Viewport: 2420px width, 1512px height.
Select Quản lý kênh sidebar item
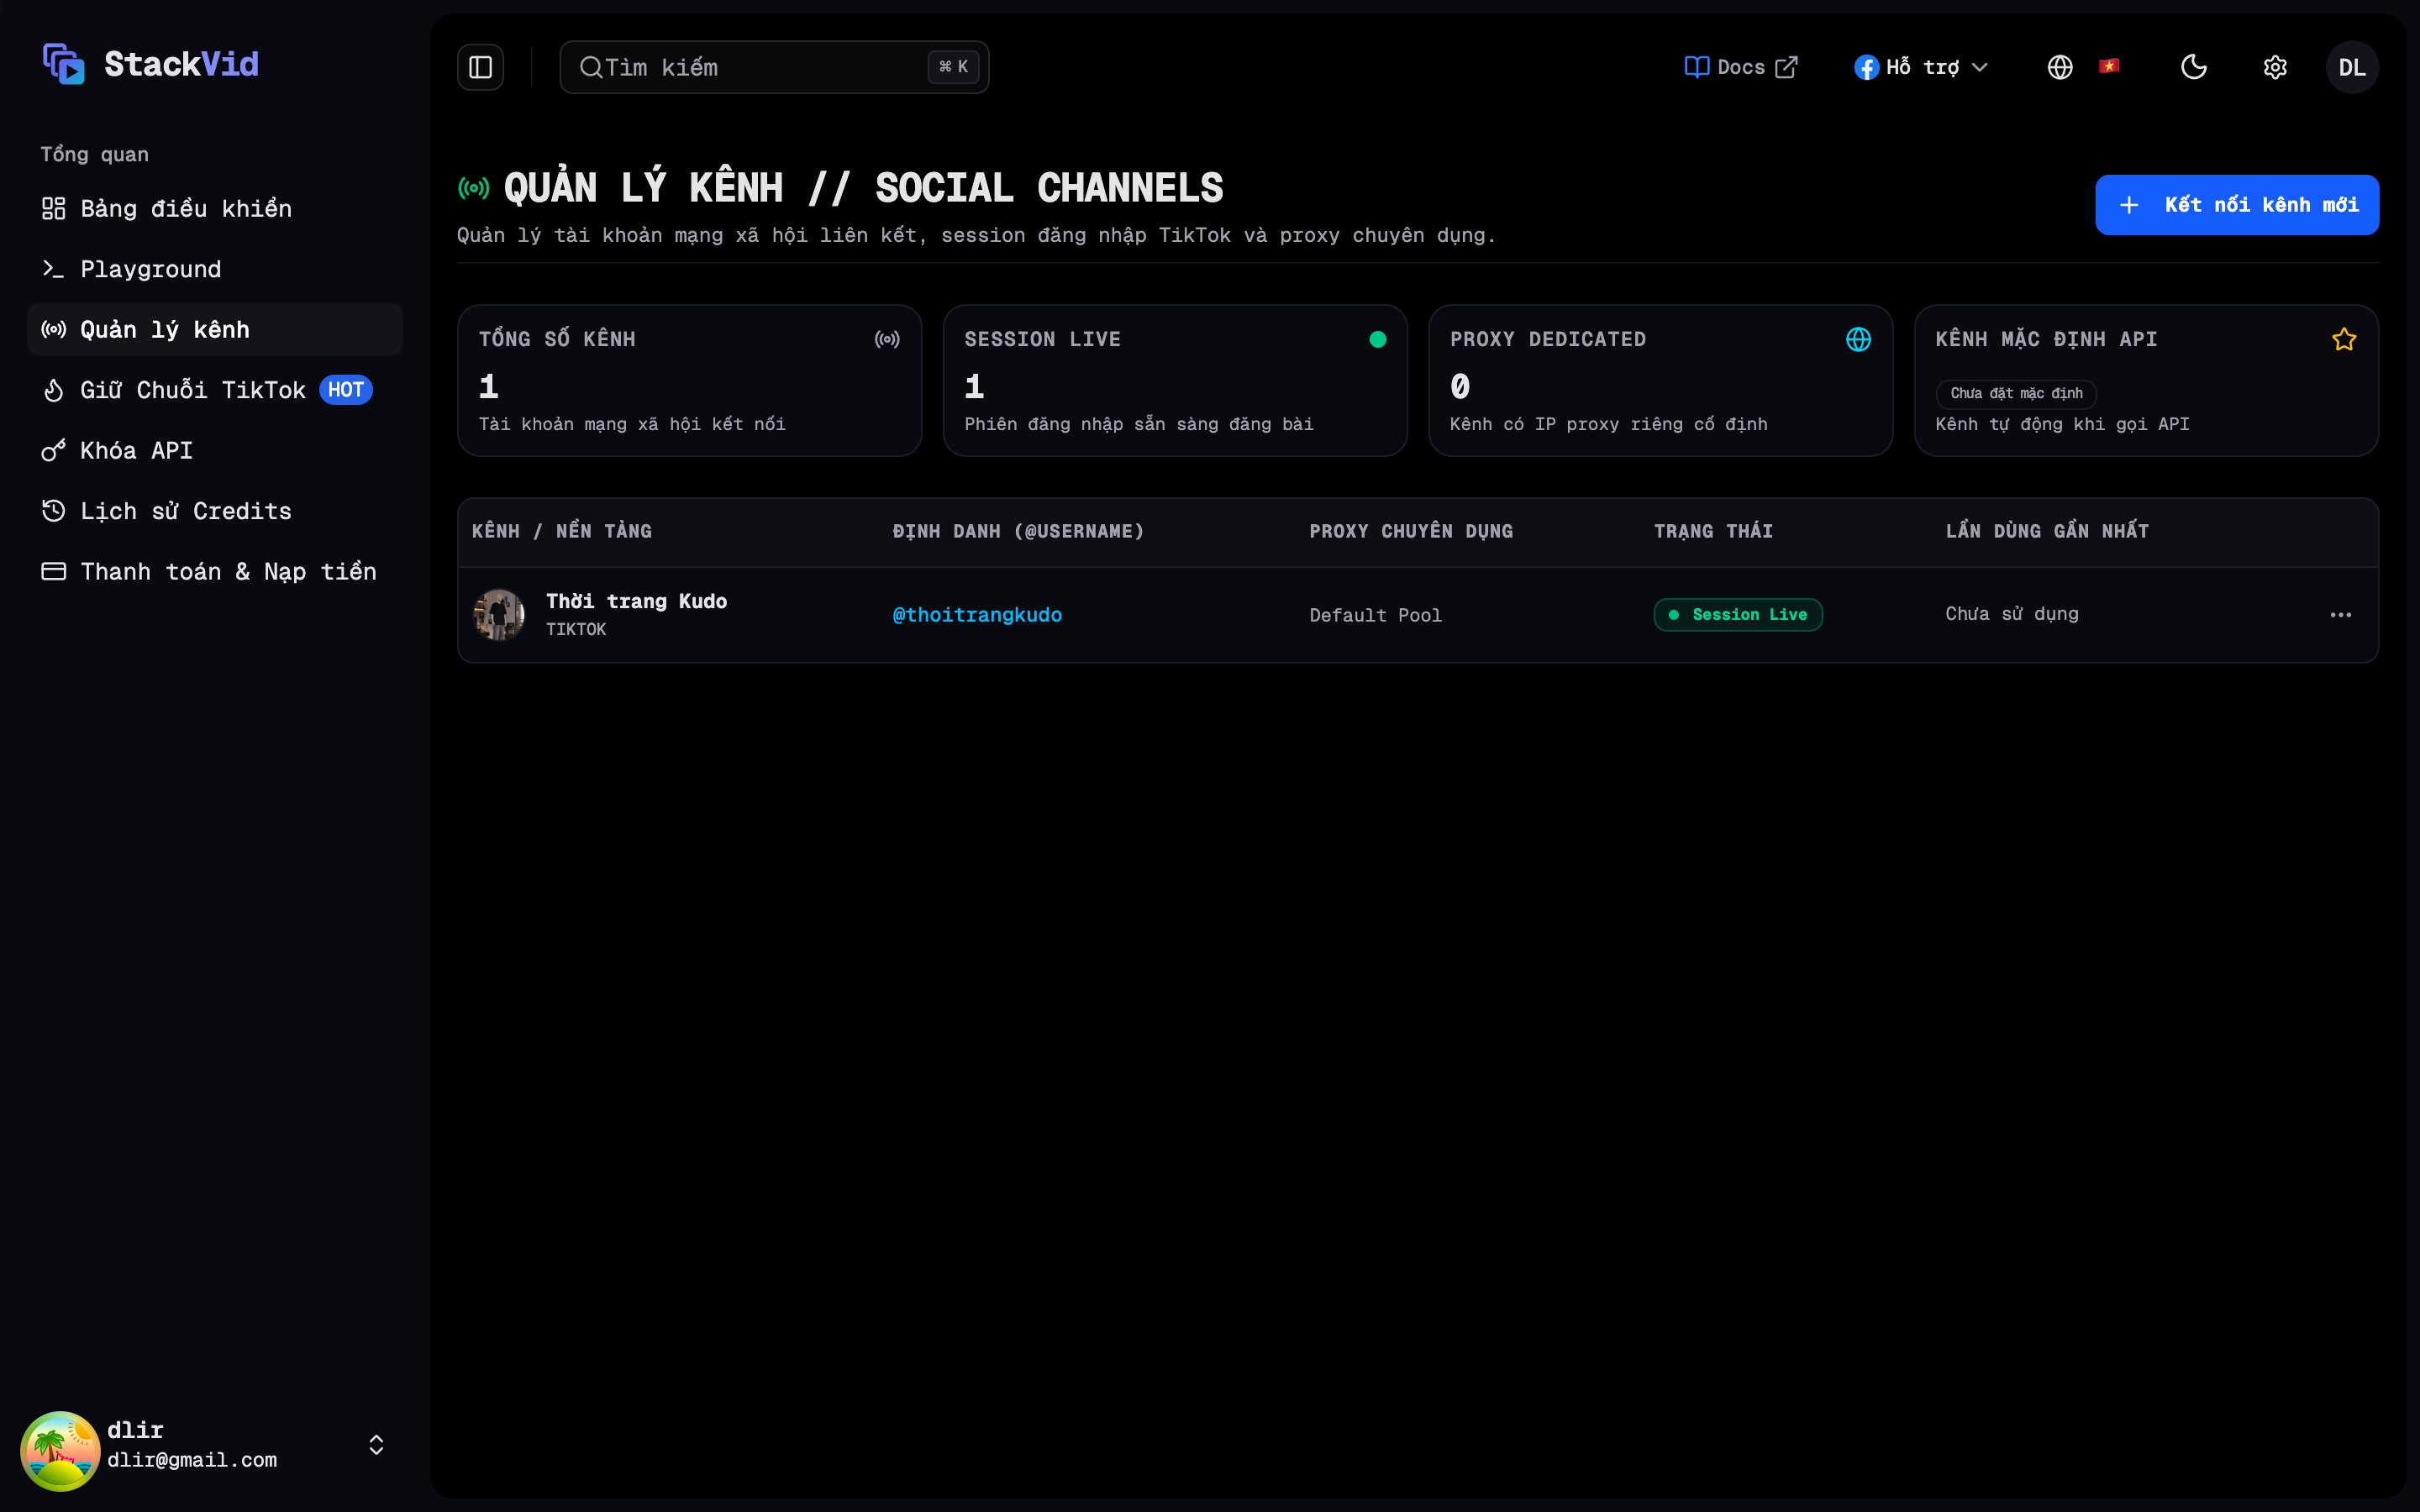click(x=215, y=329)
